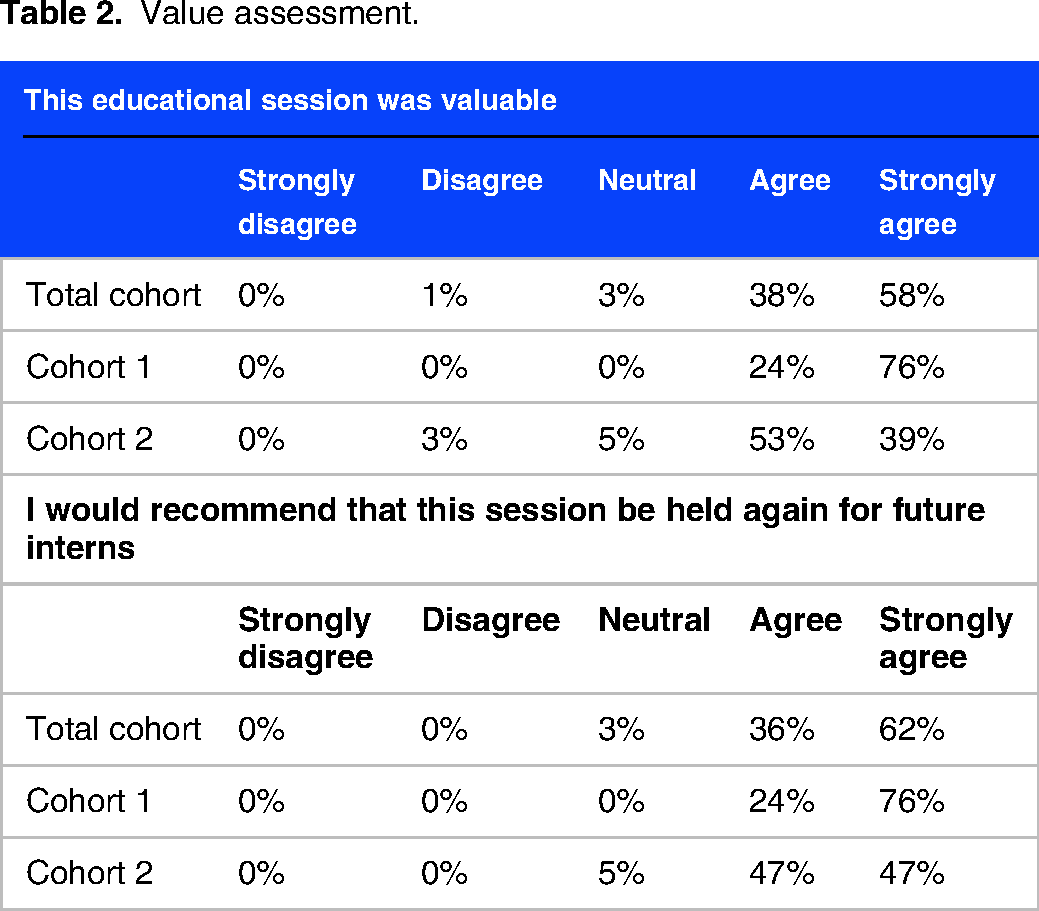The height and width of the screenshot is (911, 1039).
Task: Click the 39% cell in Cohort 2 row
Action: point(912,439)
